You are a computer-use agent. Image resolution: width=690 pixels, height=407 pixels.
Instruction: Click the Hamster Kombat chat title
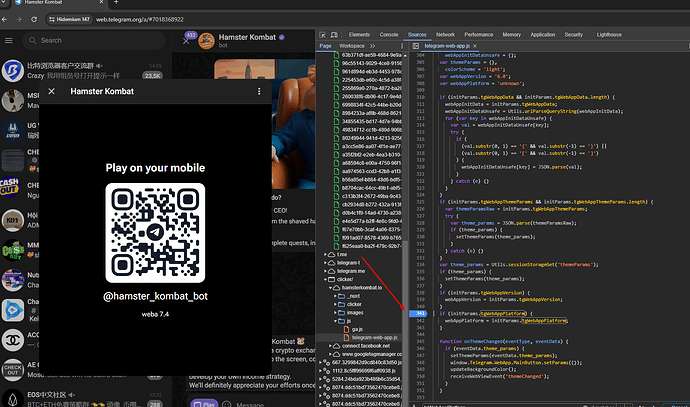pyautogui.click(x=247, y=37)
